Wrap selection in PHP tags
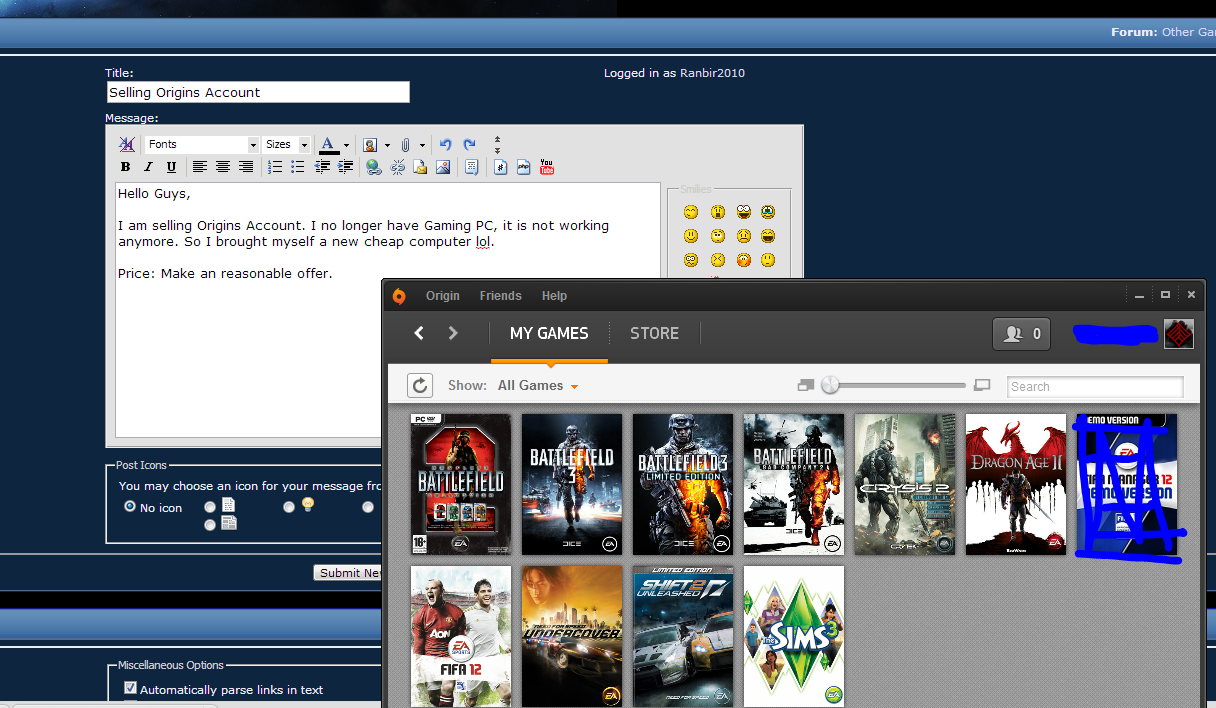 click(x=523, y=167)
